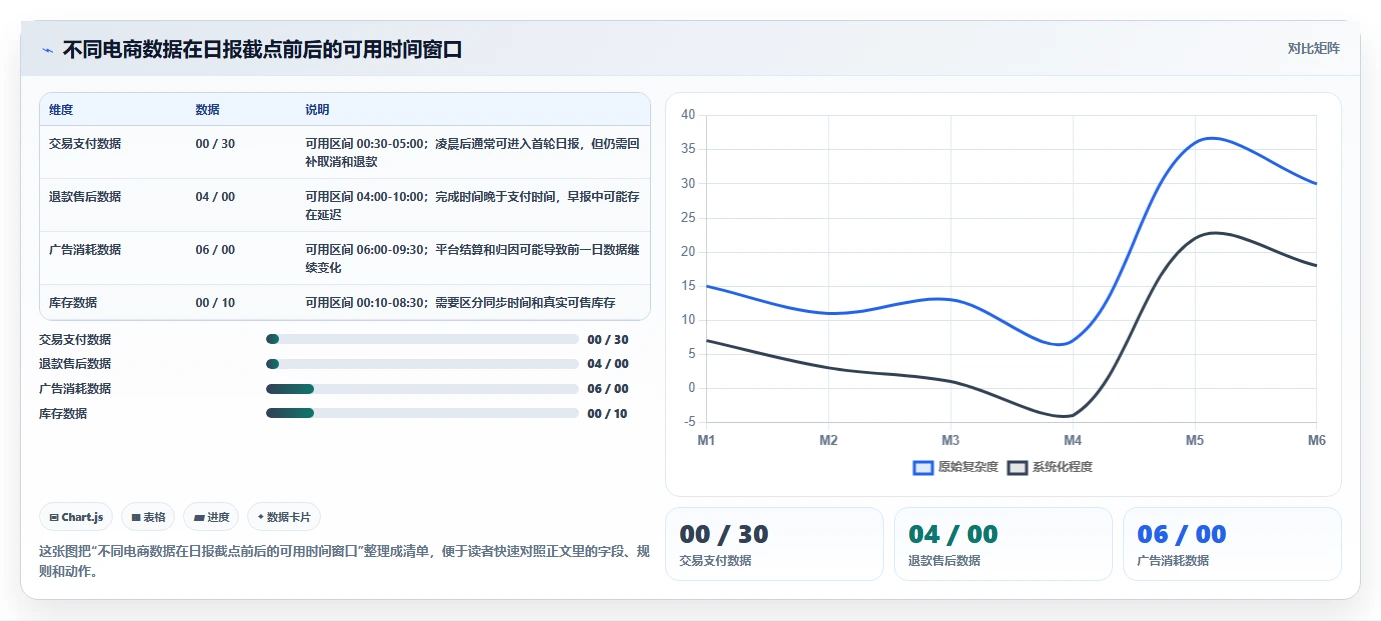
Task: Click the M6 x-axis label
Action: [x=1316, y=440]
